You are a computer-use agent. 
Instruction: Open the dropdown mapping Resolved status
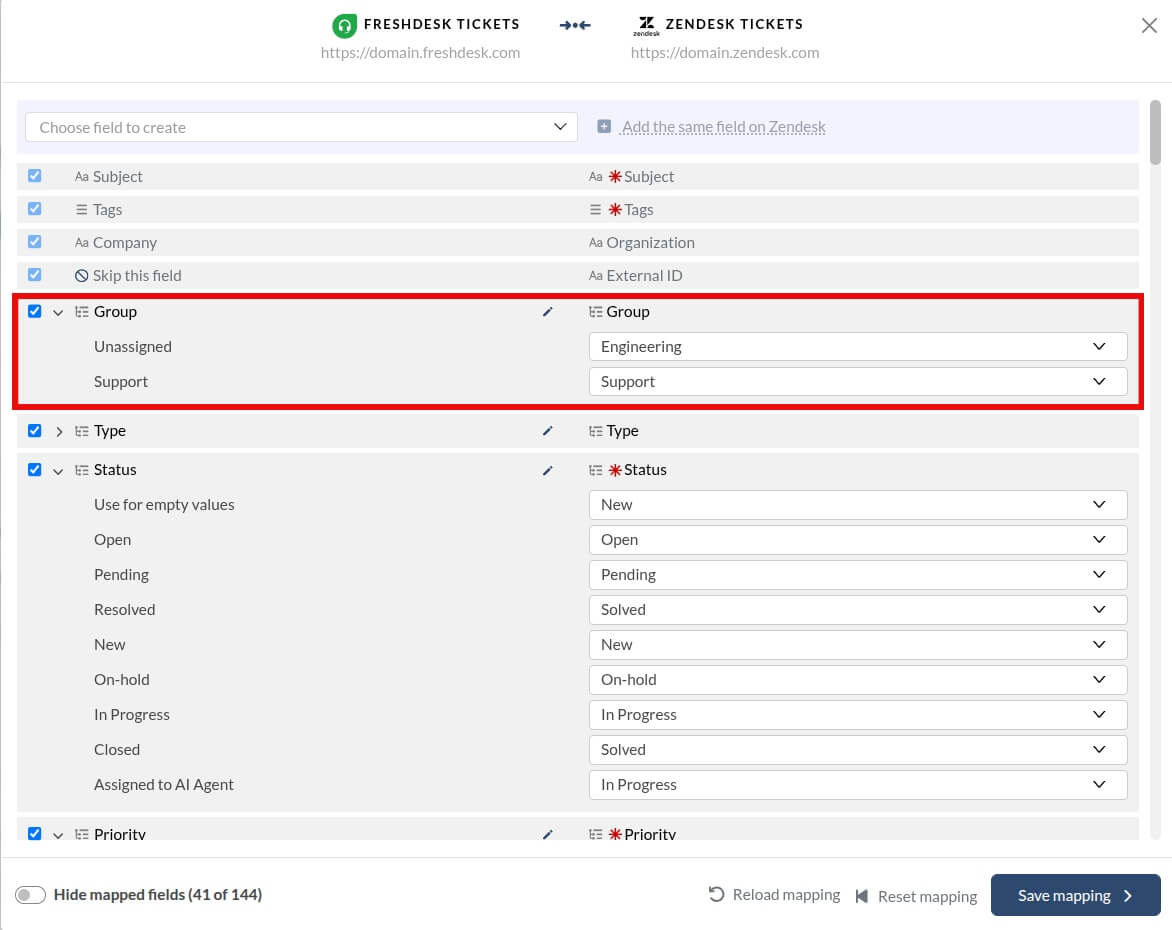point(858,610)
